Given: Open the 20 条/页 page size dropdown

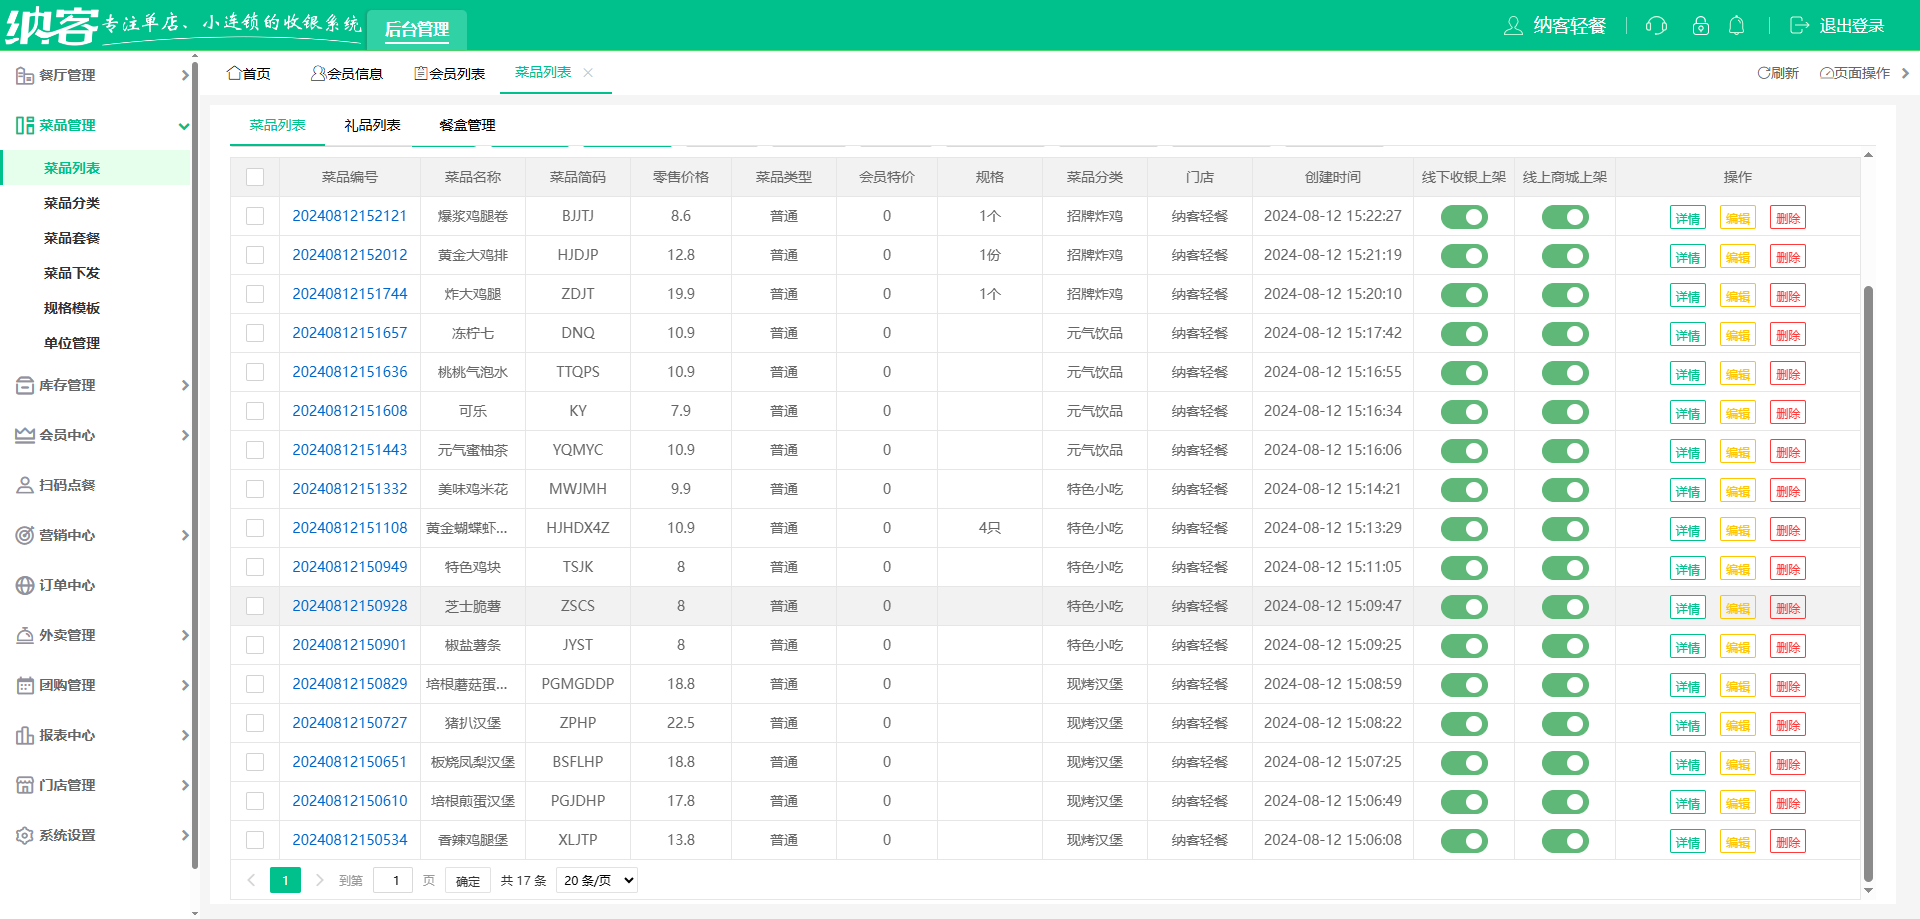Looking at the screenshot, I should [597, 881].
